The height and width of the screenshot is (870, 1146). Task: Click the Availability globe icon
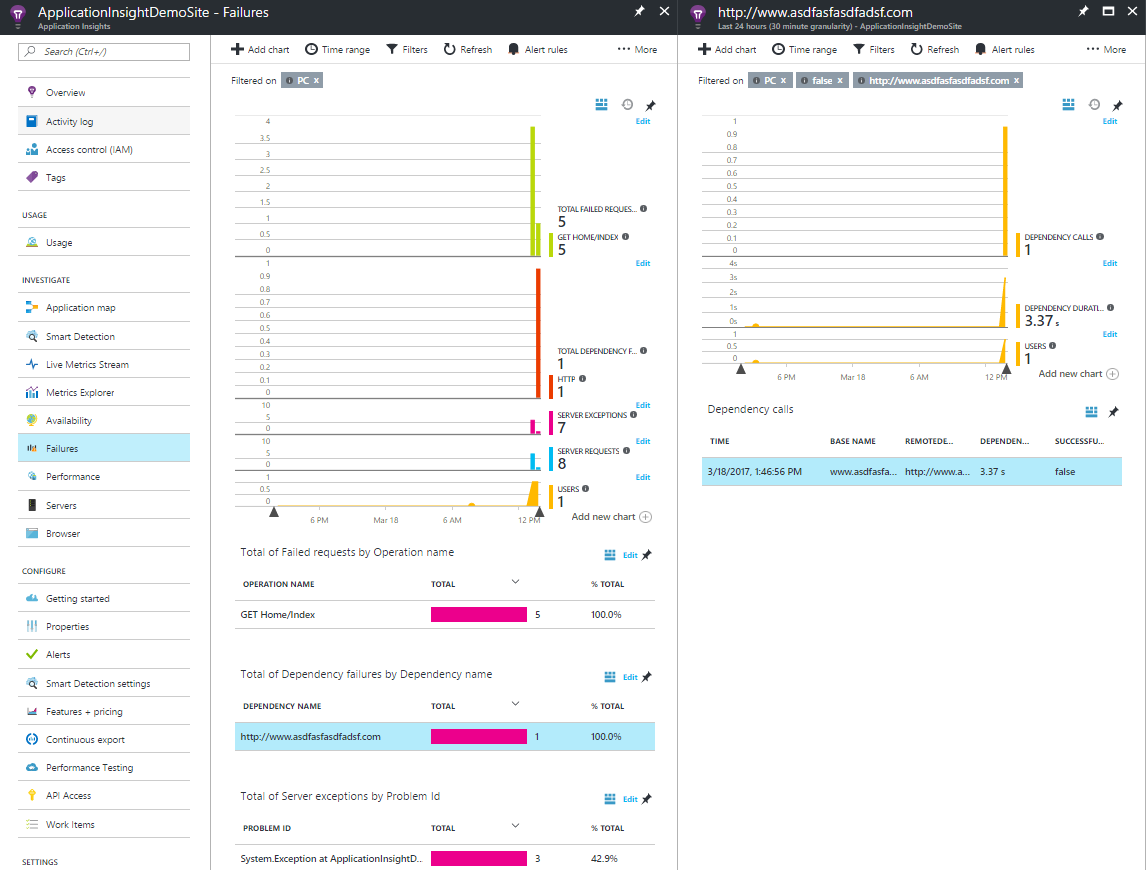coord(31,420)
